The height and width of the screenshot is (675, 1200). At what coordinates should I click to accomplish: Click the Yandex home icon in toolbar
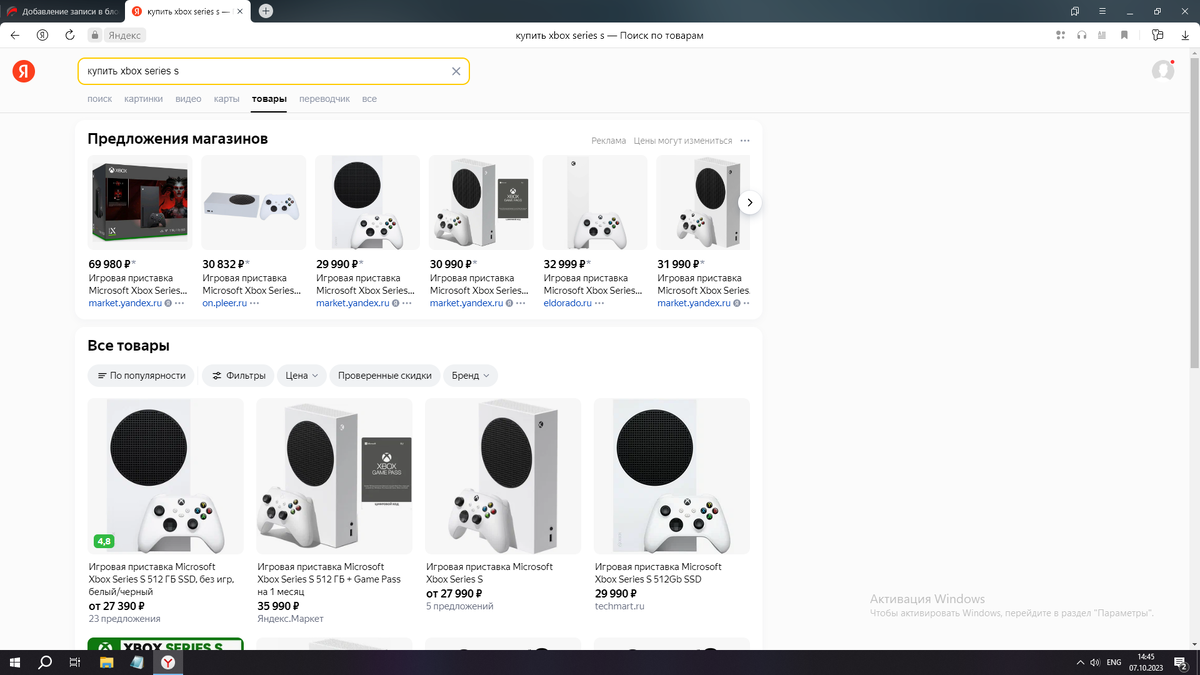pos(43,35)
